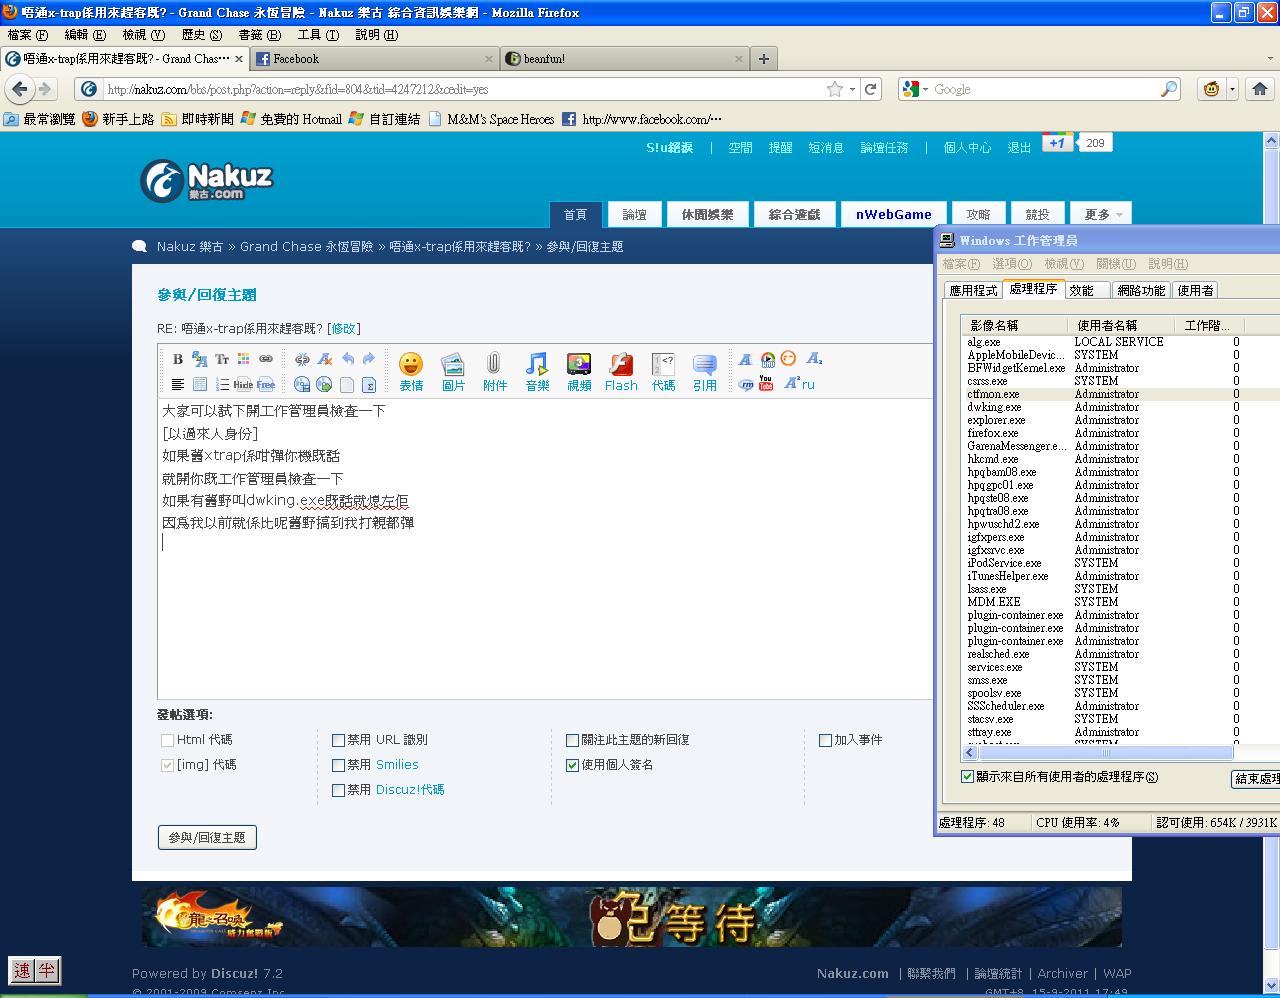Insert a Flash object
Screen dimensions: 1280x998
pyautogui.click(x=620, y=370)
